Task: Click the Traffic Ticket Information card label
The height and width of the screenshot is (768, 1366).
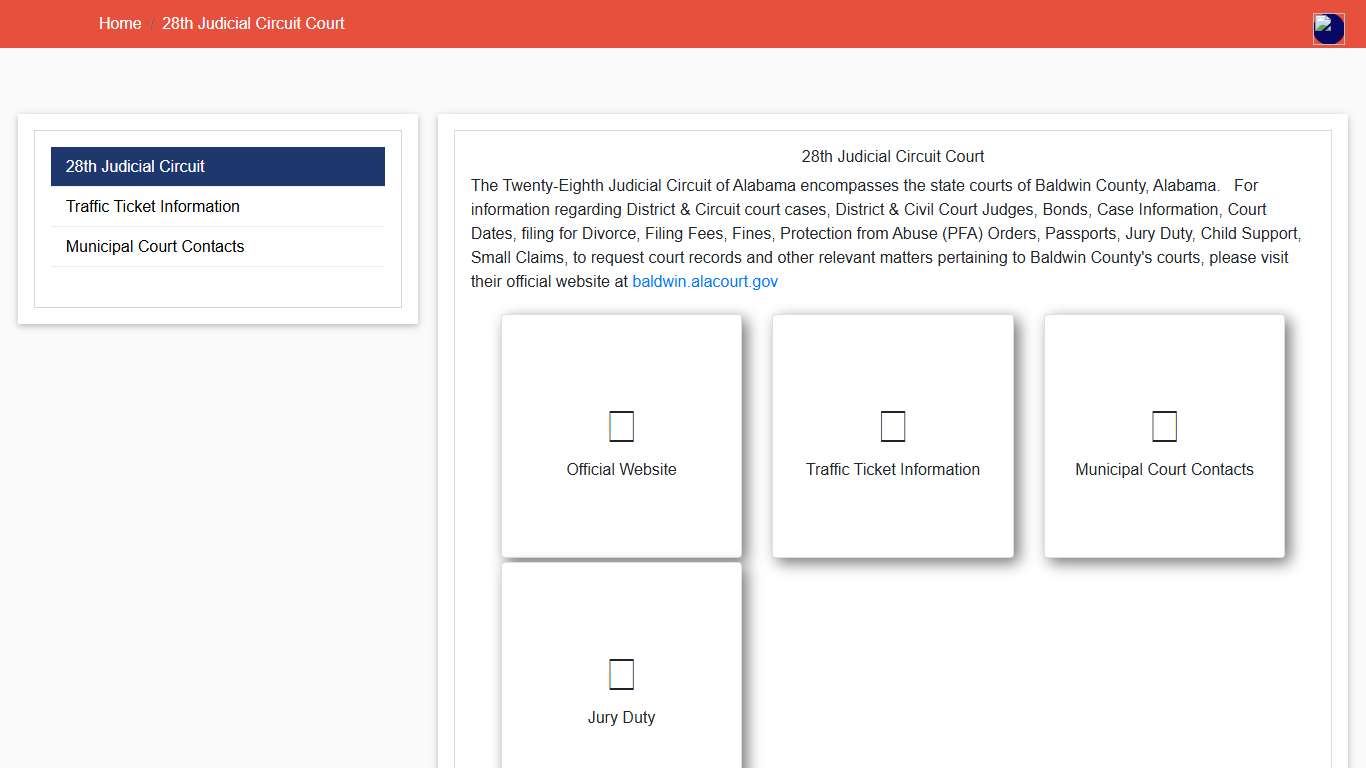Action: click(x=892, y=470)
